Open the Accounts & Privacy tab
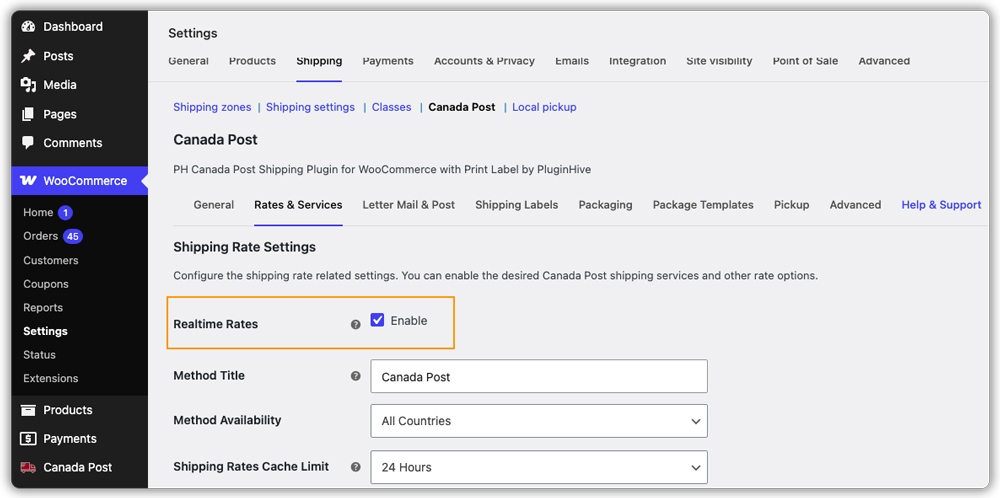 (484, 61)
